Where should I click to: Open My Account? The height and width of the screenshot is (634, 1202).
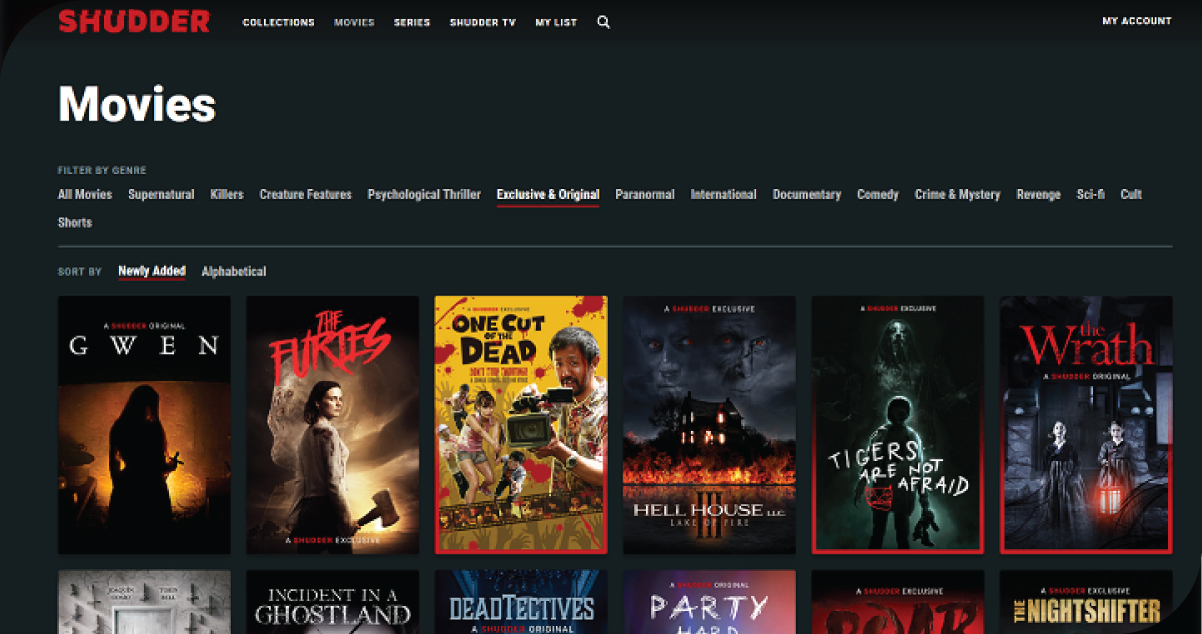1136,21
